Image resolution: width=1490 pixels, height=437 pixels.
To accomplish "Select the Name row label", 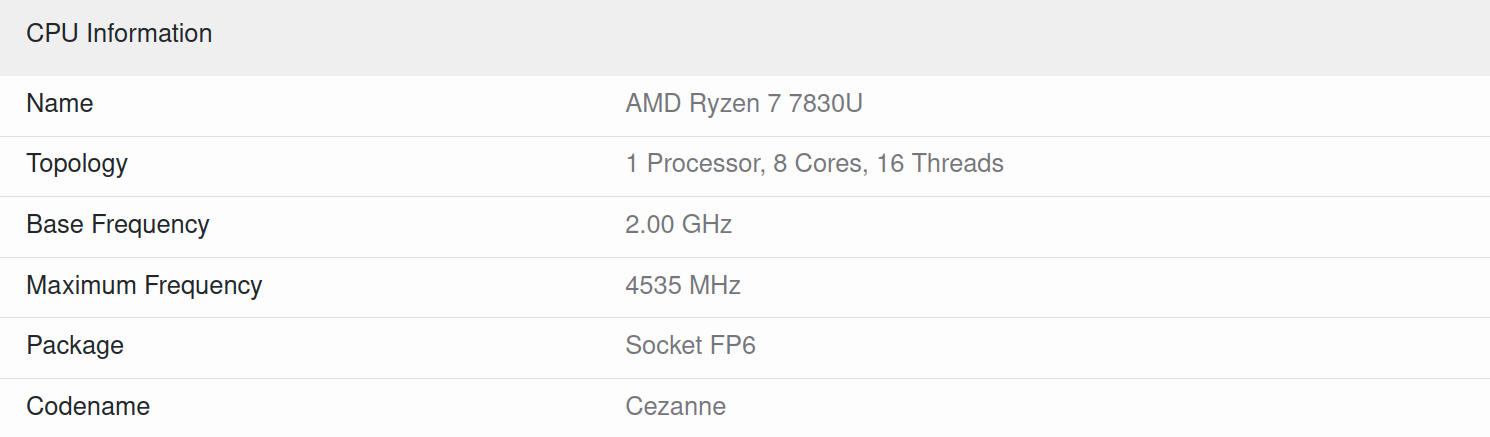I will [x=59, y=104].
